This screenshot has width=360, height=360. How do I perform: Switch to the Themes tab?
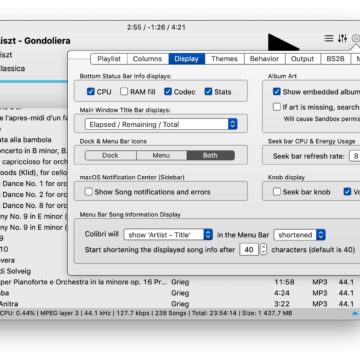tap(224, 59)
